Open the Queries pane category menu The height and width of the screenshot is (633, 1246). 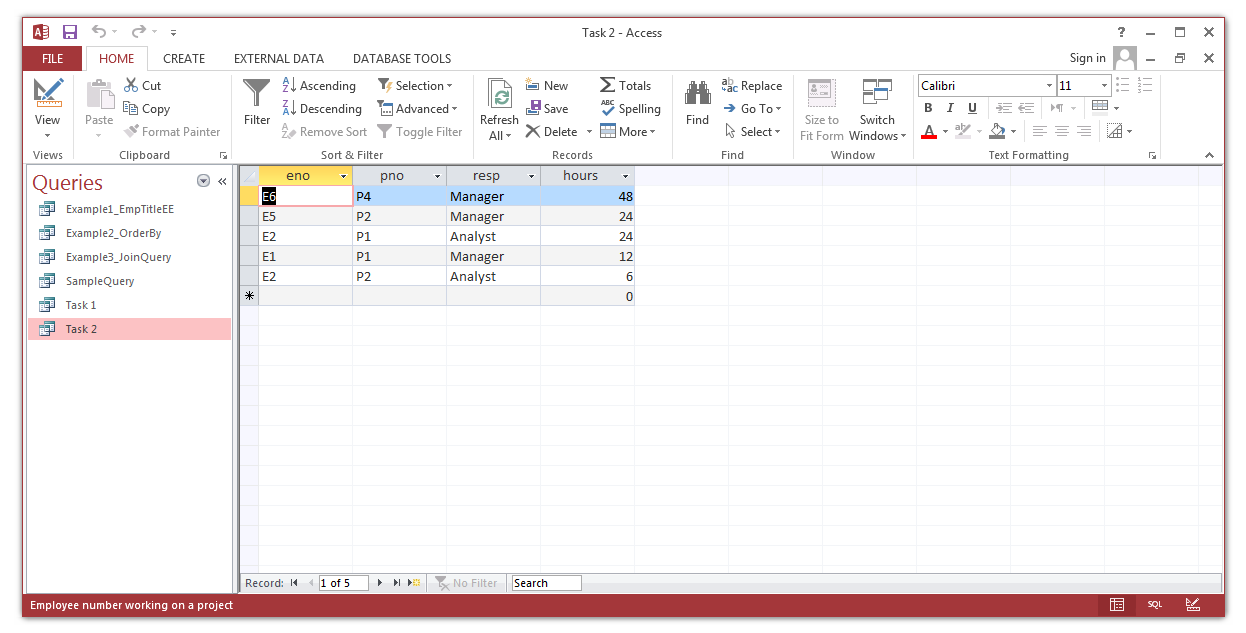(204, 182)
